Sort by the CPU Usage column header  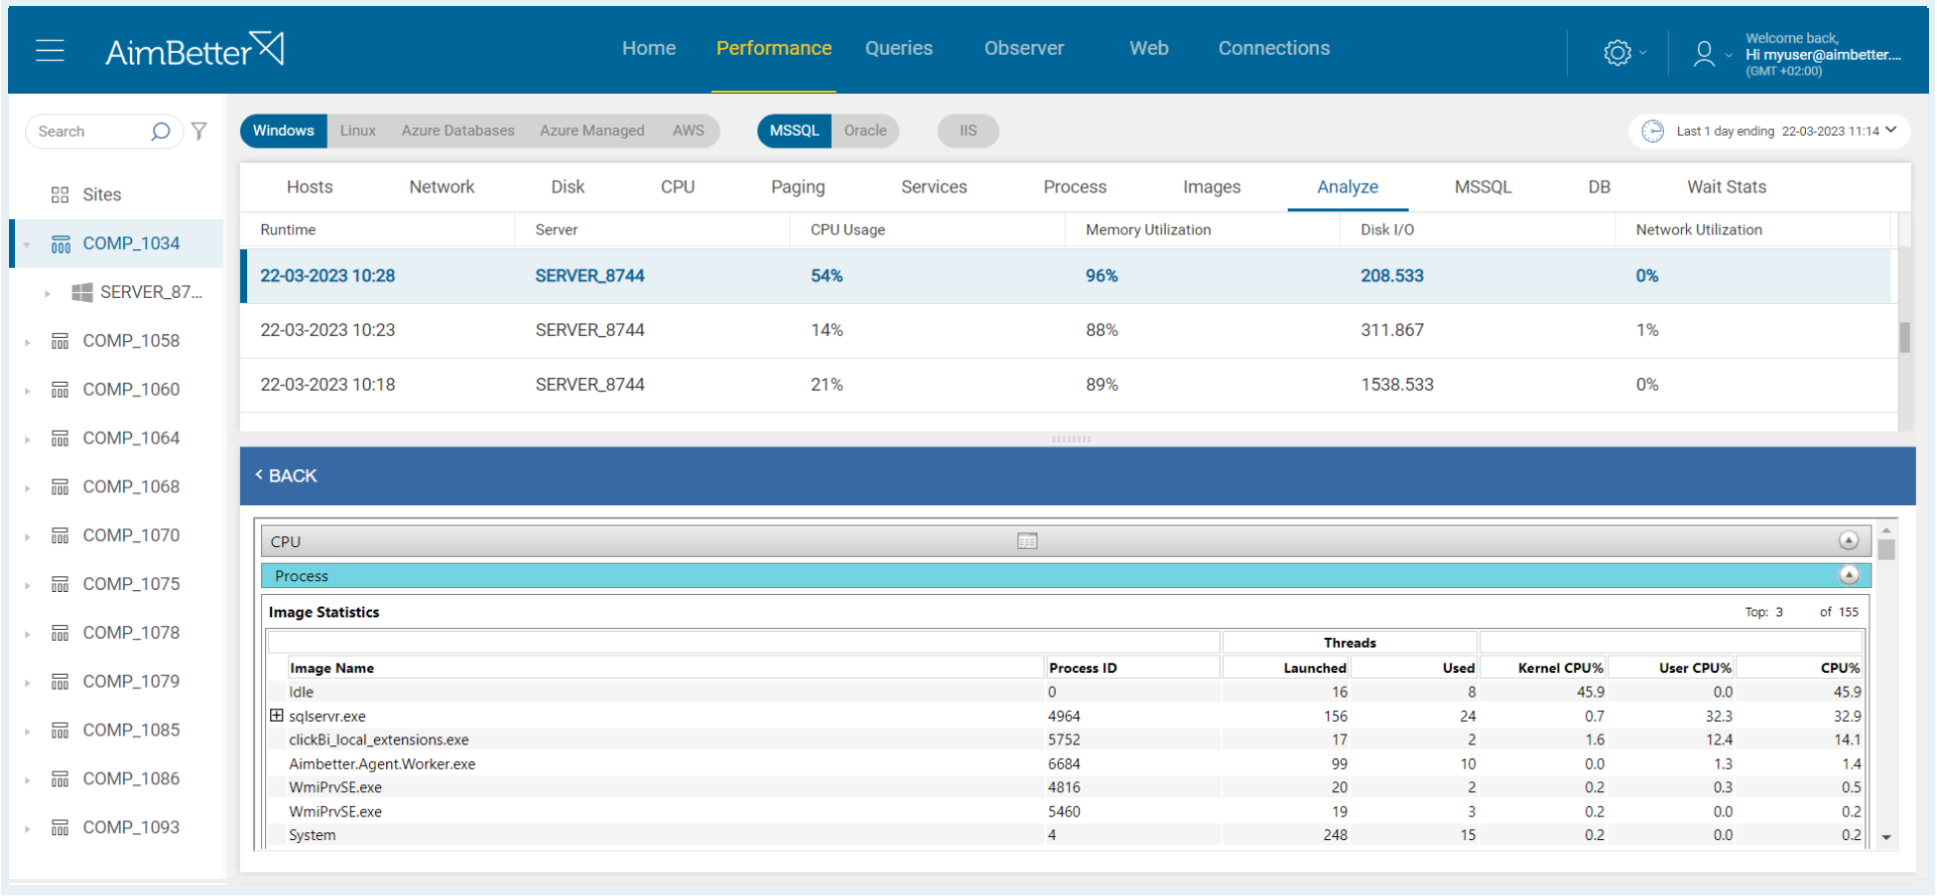(x=848, y=230)
